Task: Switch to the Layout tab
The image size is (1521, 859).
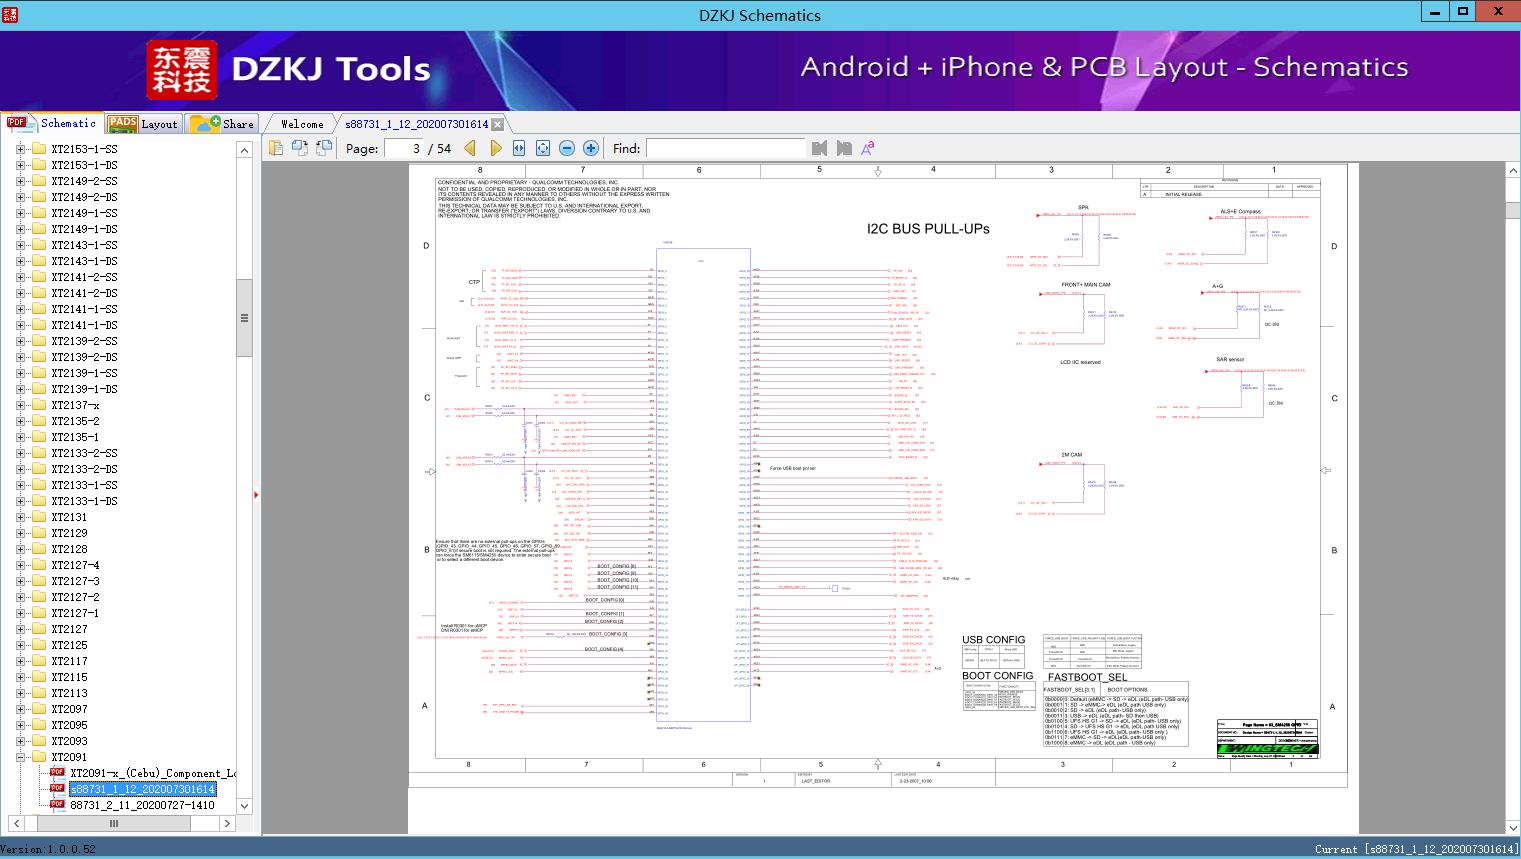Action: point(143,124)
